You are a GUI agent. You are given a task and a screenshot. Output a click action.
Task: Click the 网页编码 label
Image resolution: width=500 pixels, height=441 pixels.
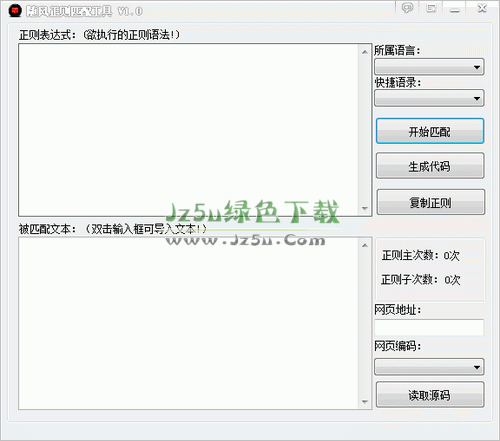(398, 346)
